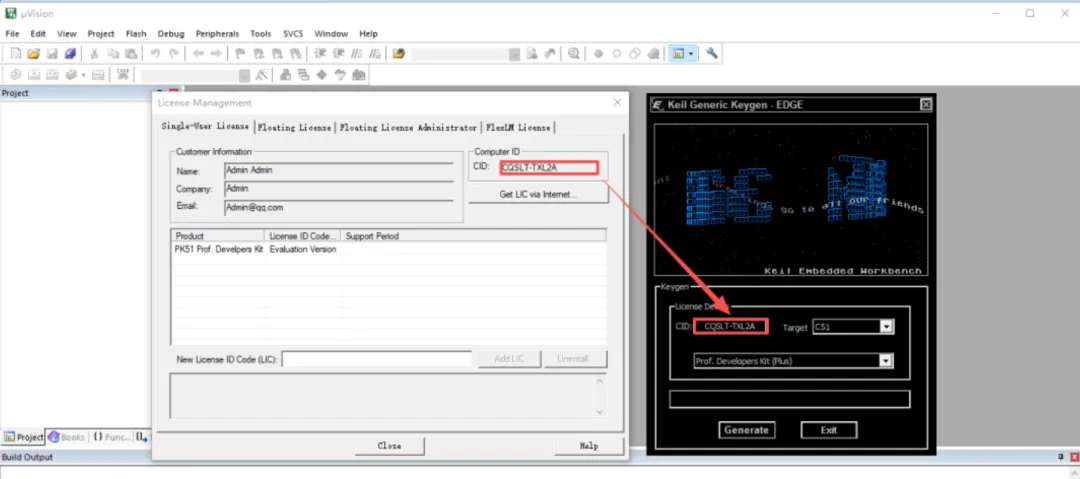Click the Undo arrow icon
This screenshot has height=479, width=1080.
coord(155,54)
